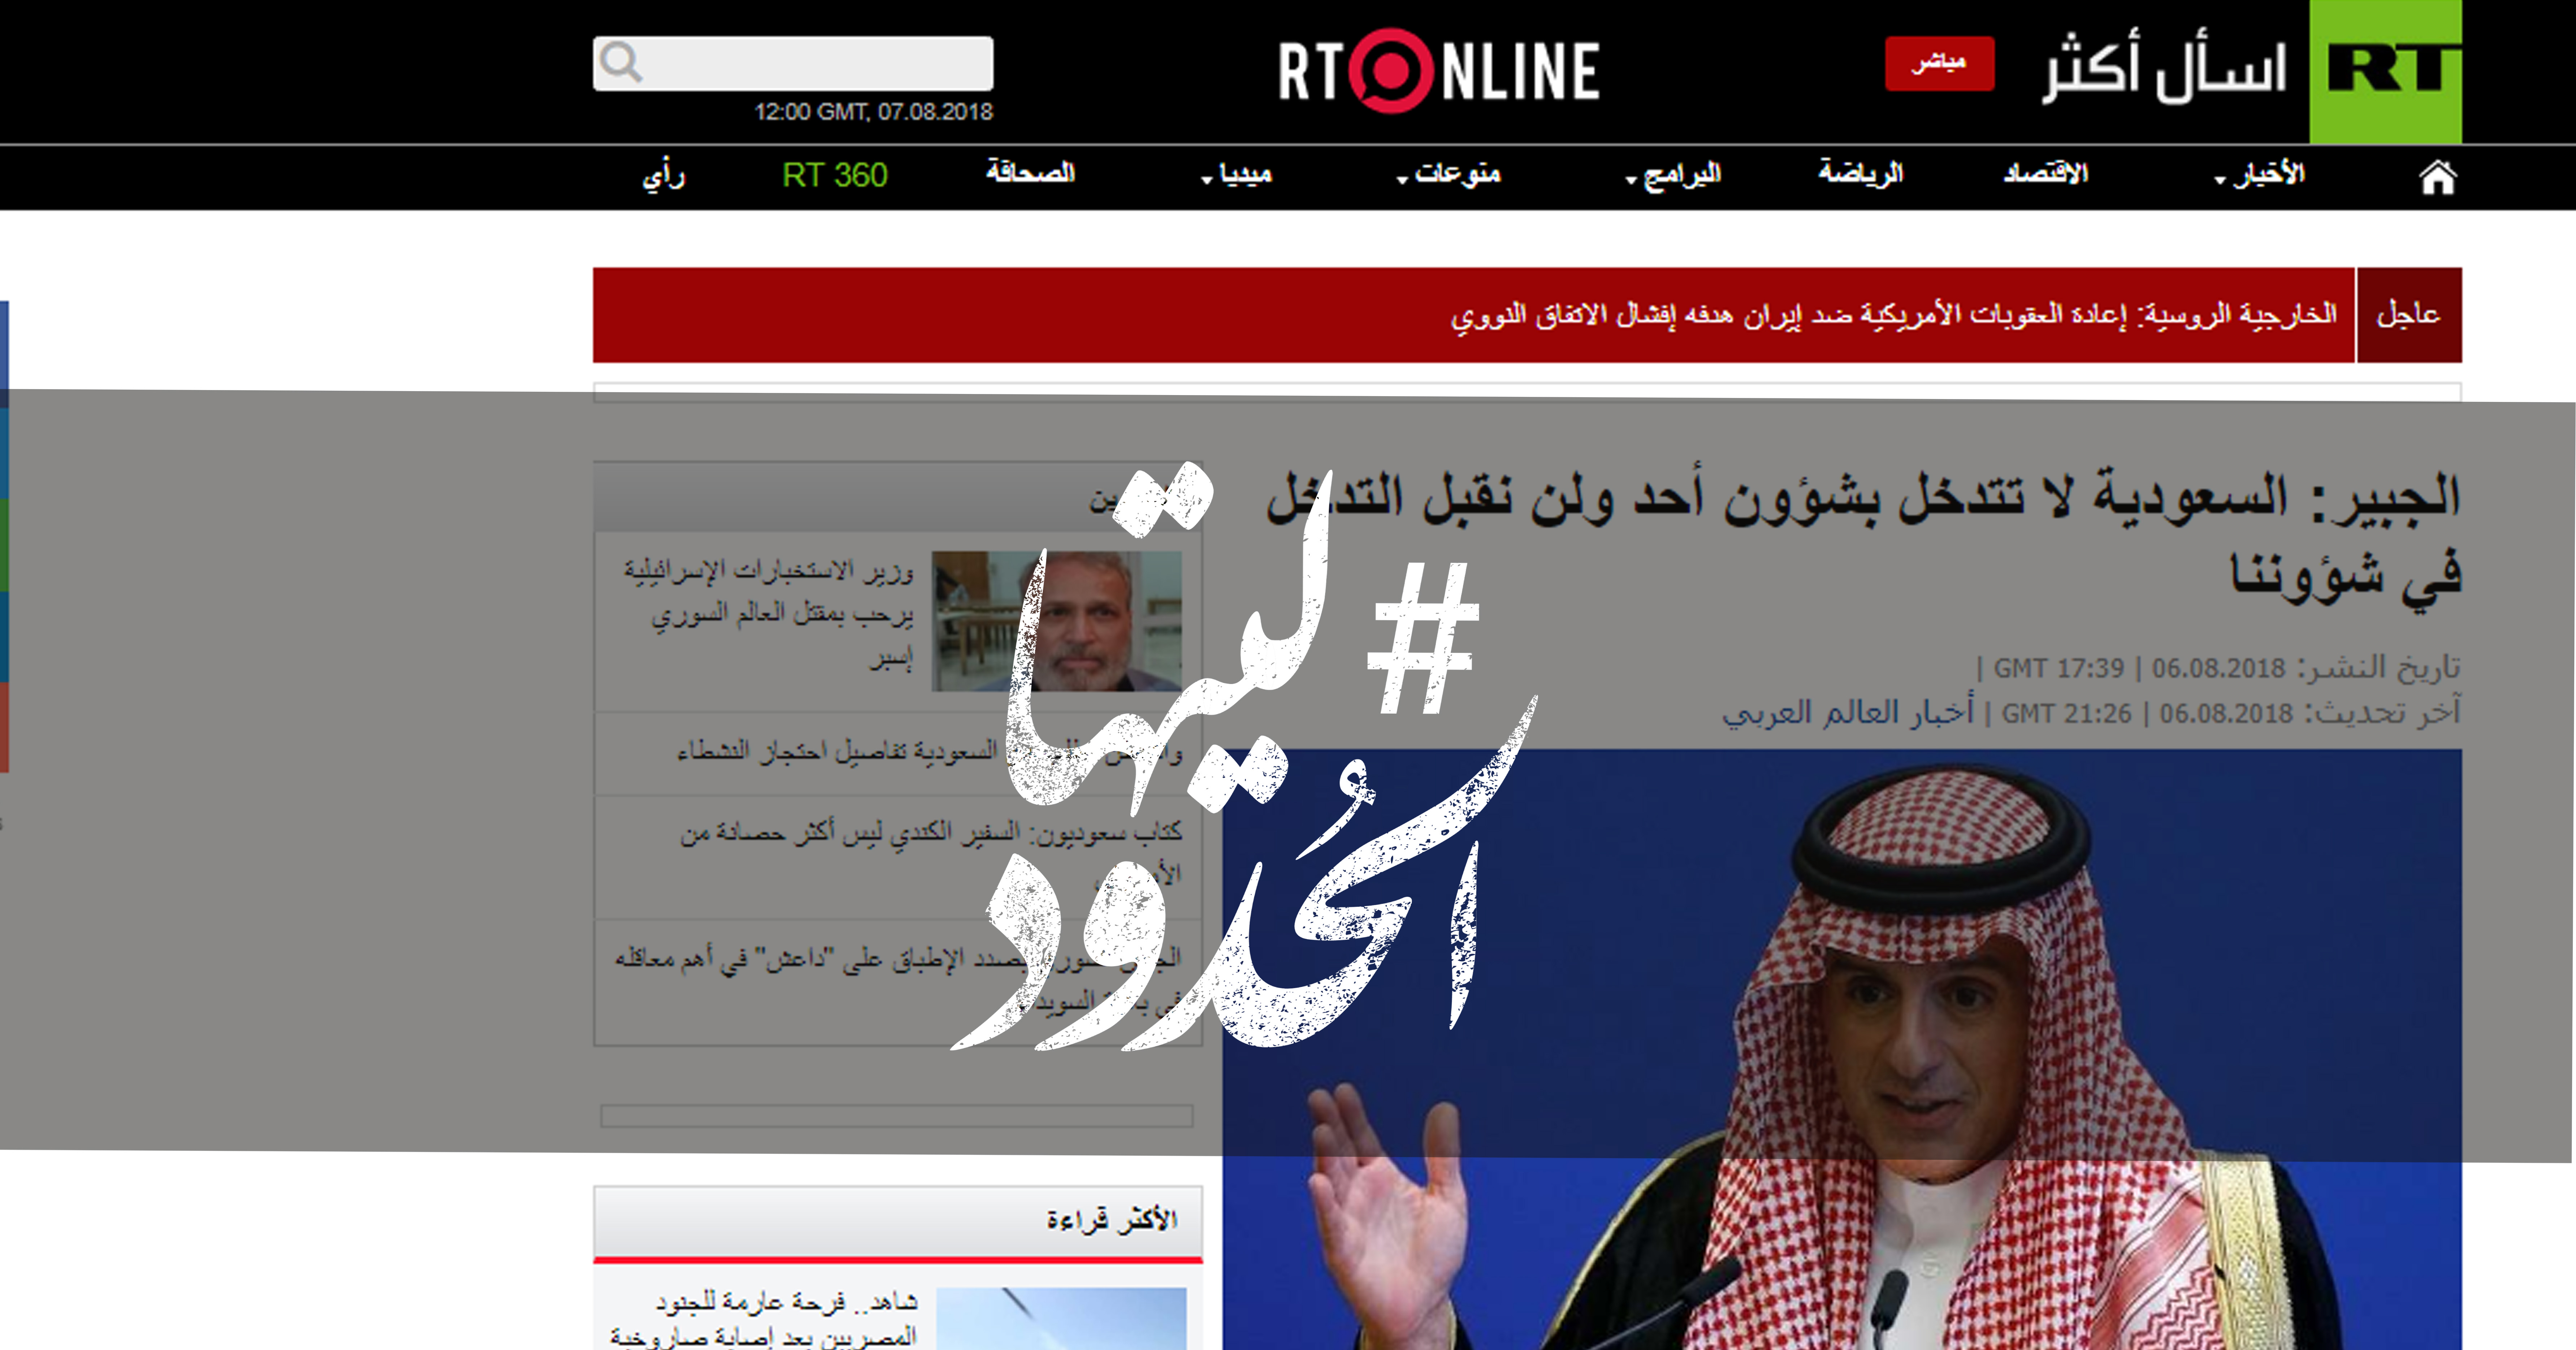The image size is (2576, 1350).
Task: Open story about السعودية تفاصيل احتجاز النشطاء
Action: [x=930, y=751]
